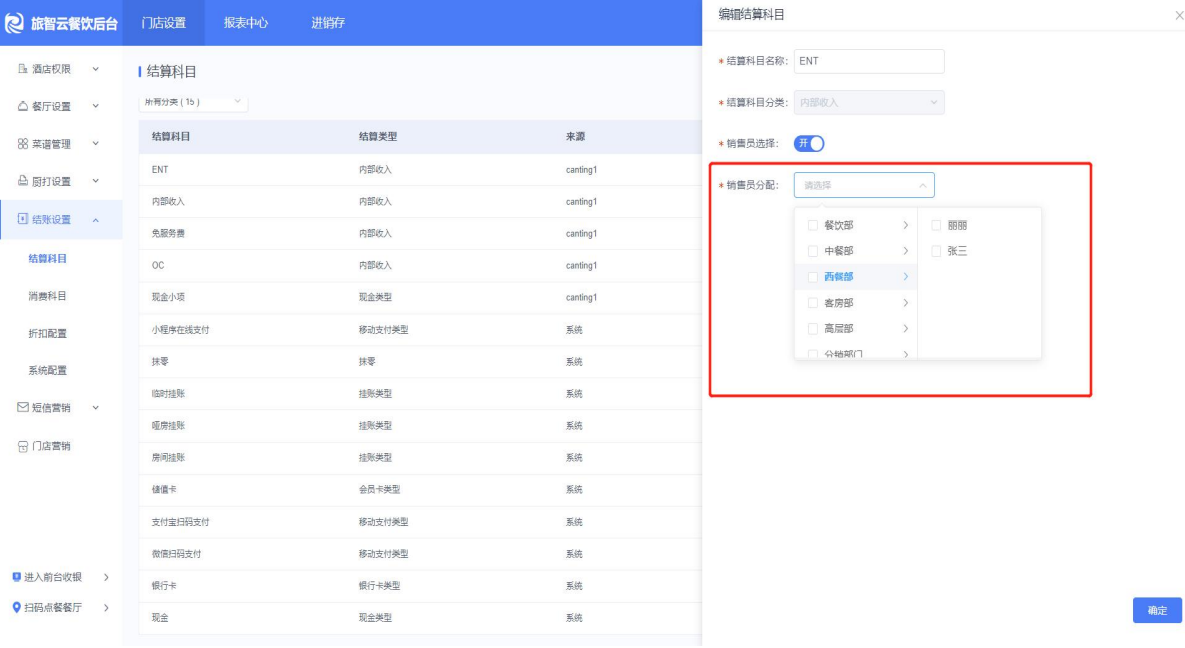This screenshot has width=1185, height=648.
Task: Check the 西餐部 checkbox
Action: (812, 277)
